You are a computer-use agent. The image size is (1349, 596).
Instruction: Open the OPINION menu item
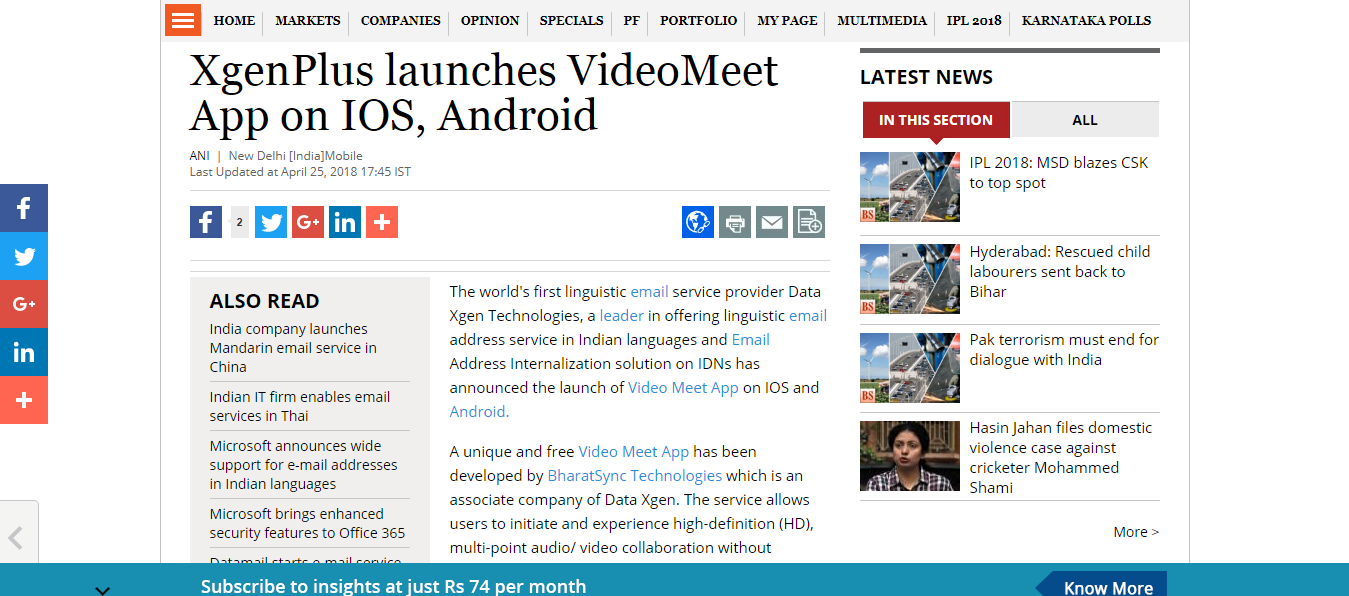[x=490, y=20]
